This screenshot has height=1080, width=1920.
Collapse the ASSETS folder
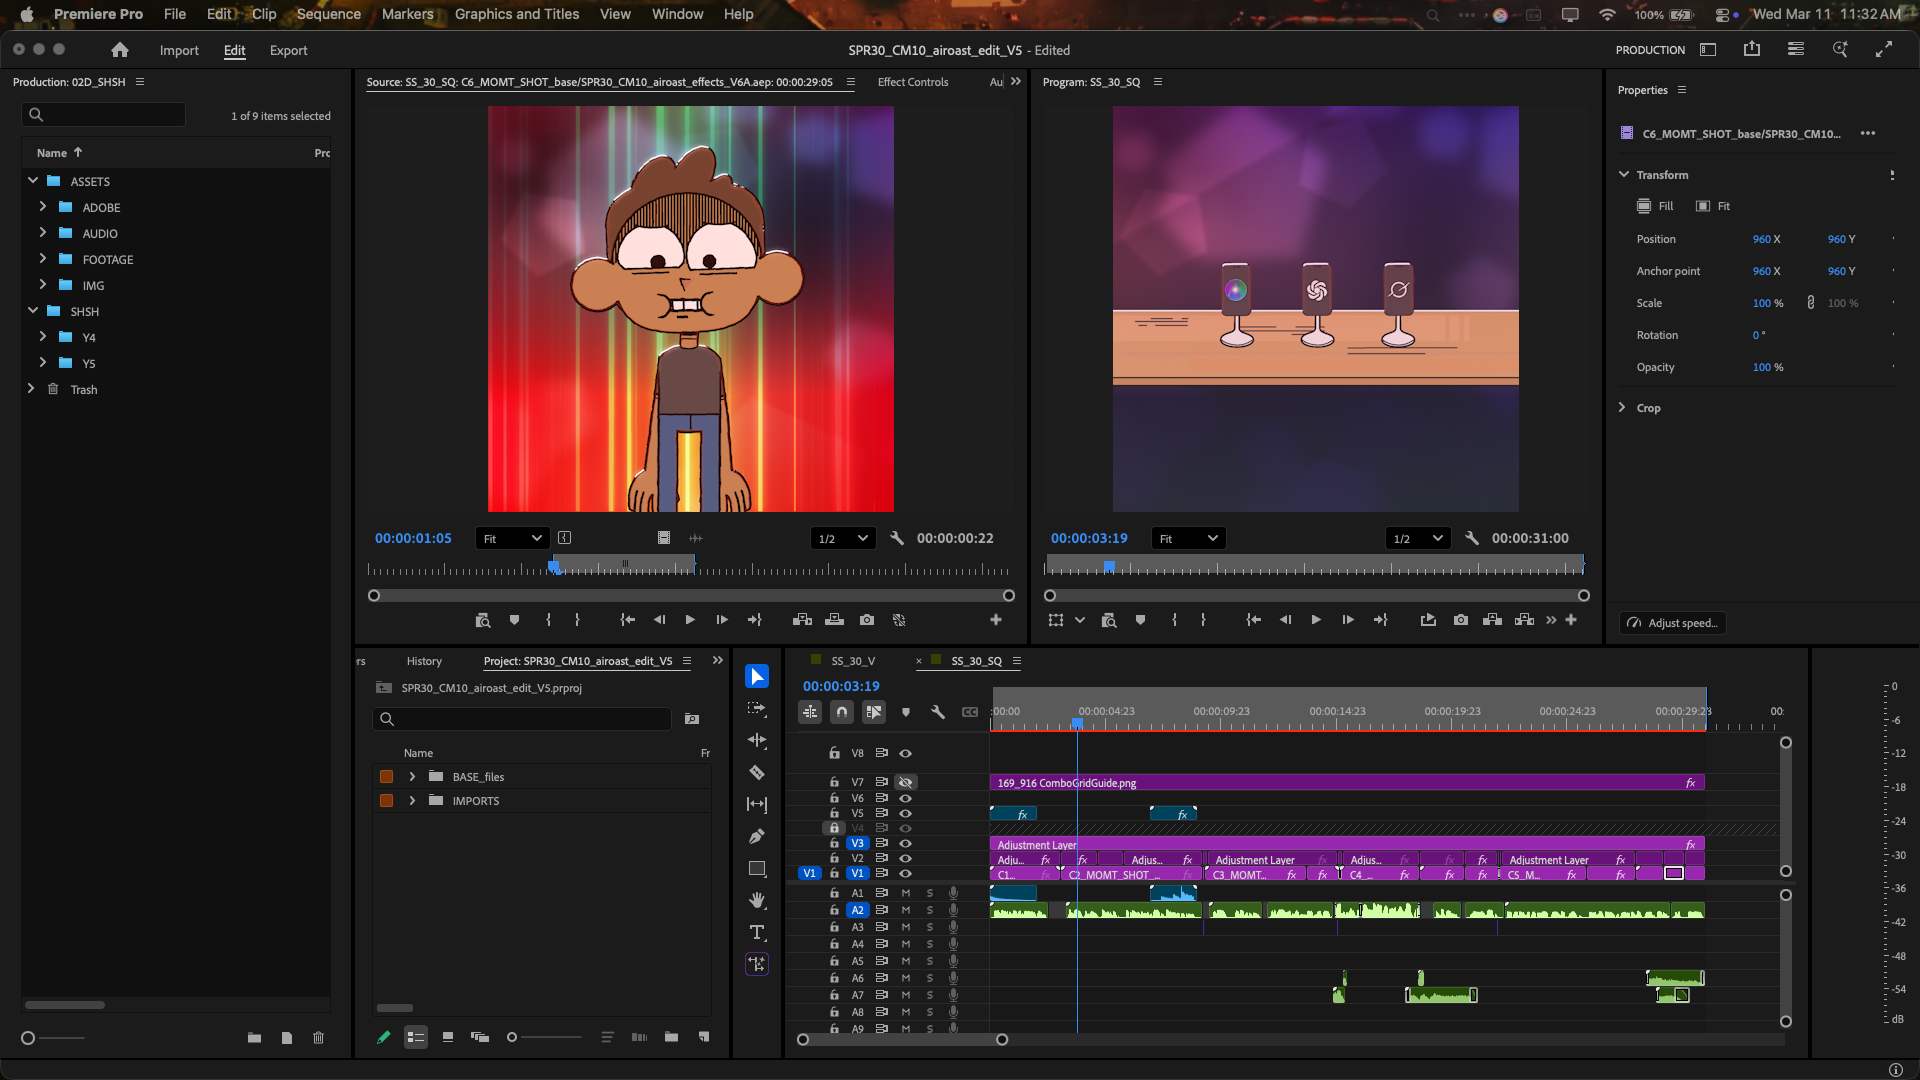point(33,181)
